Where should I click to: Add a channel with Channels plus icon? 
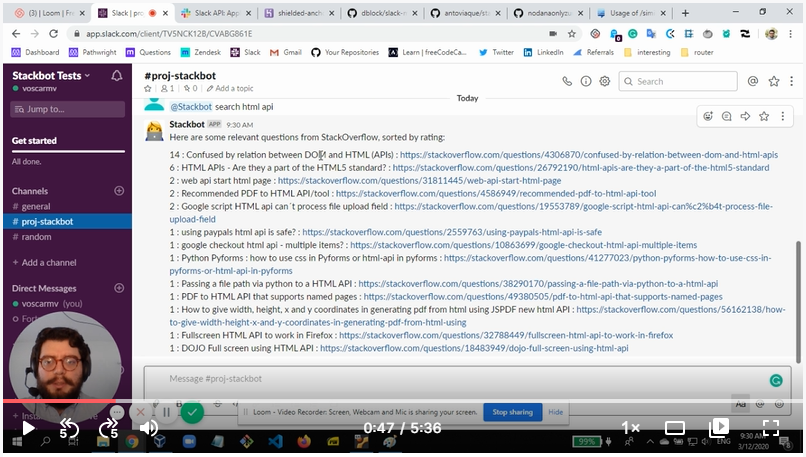[119, 191]
